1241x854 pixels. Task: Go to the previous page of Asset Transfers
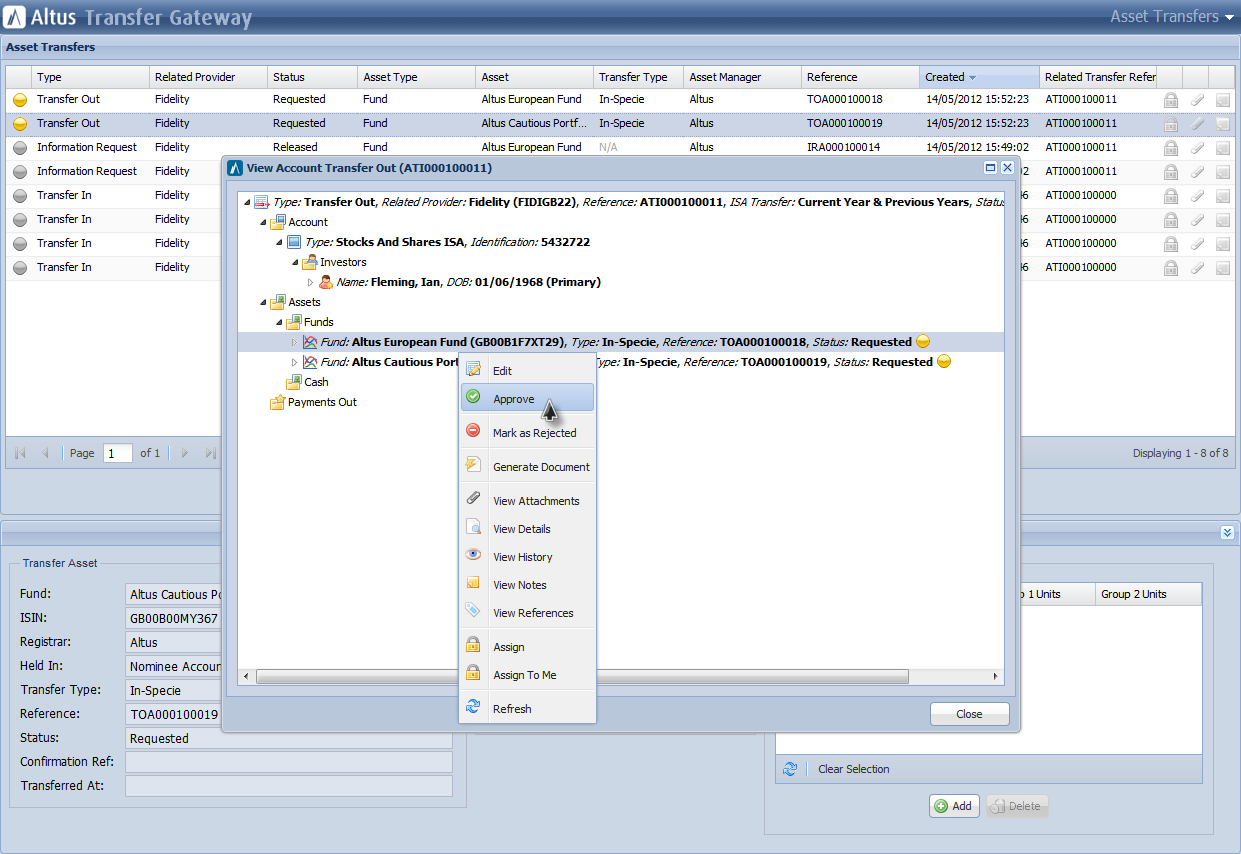[45, 453]
